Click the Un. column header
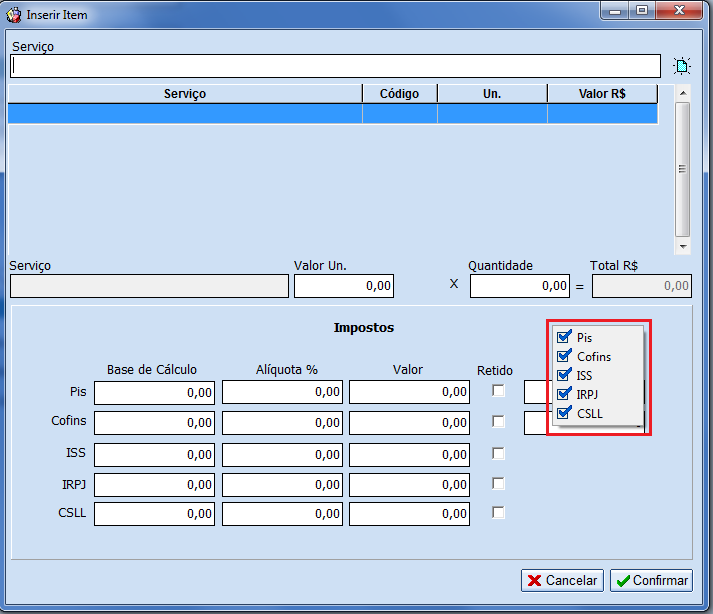Screen dimensions: 713x614 coord(492,94)
